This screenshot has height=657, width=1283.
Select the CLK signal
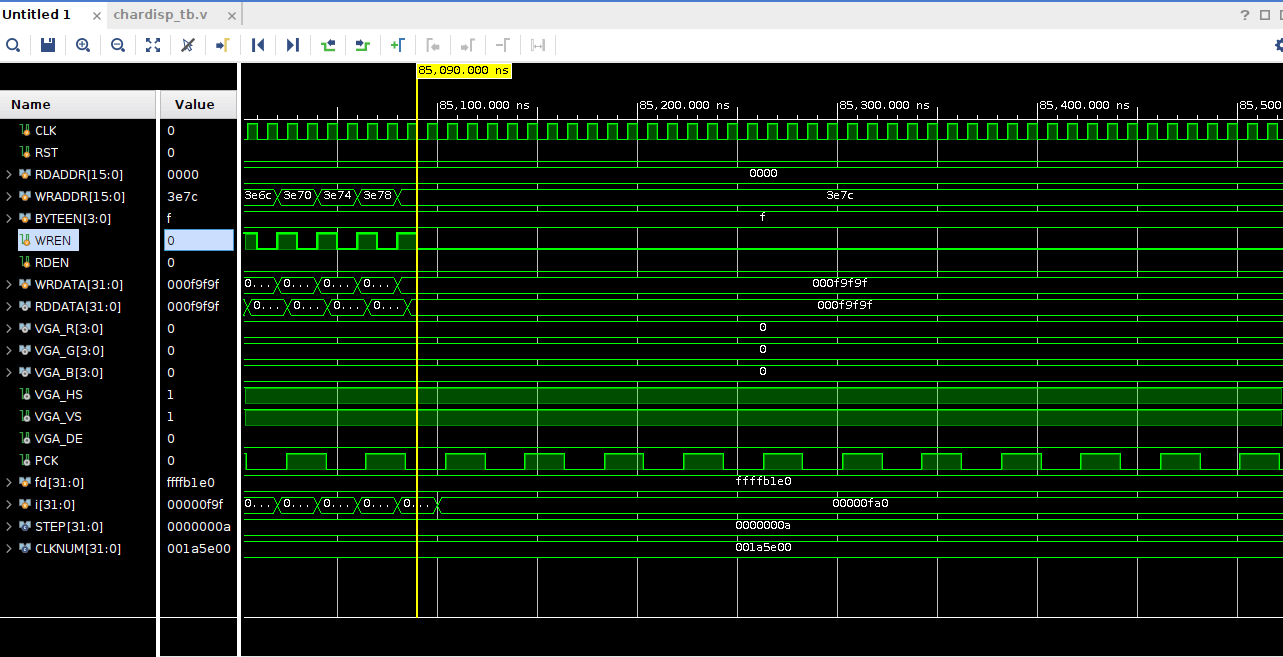pos(46,130)
